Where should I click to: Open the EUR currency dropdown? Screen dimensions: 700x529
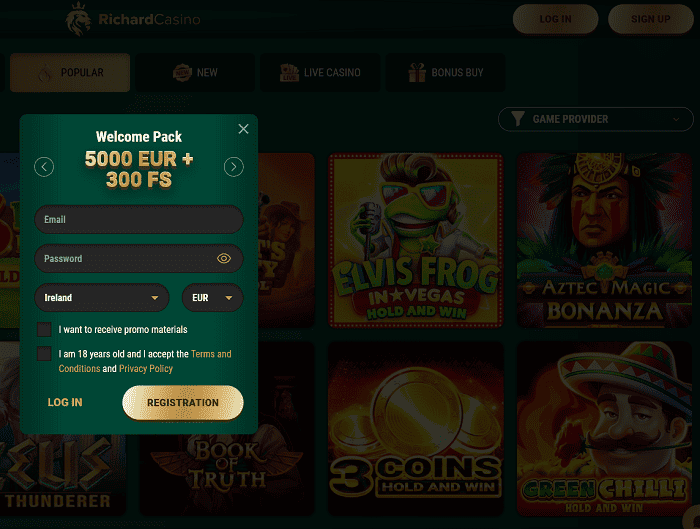pos(212,298)
